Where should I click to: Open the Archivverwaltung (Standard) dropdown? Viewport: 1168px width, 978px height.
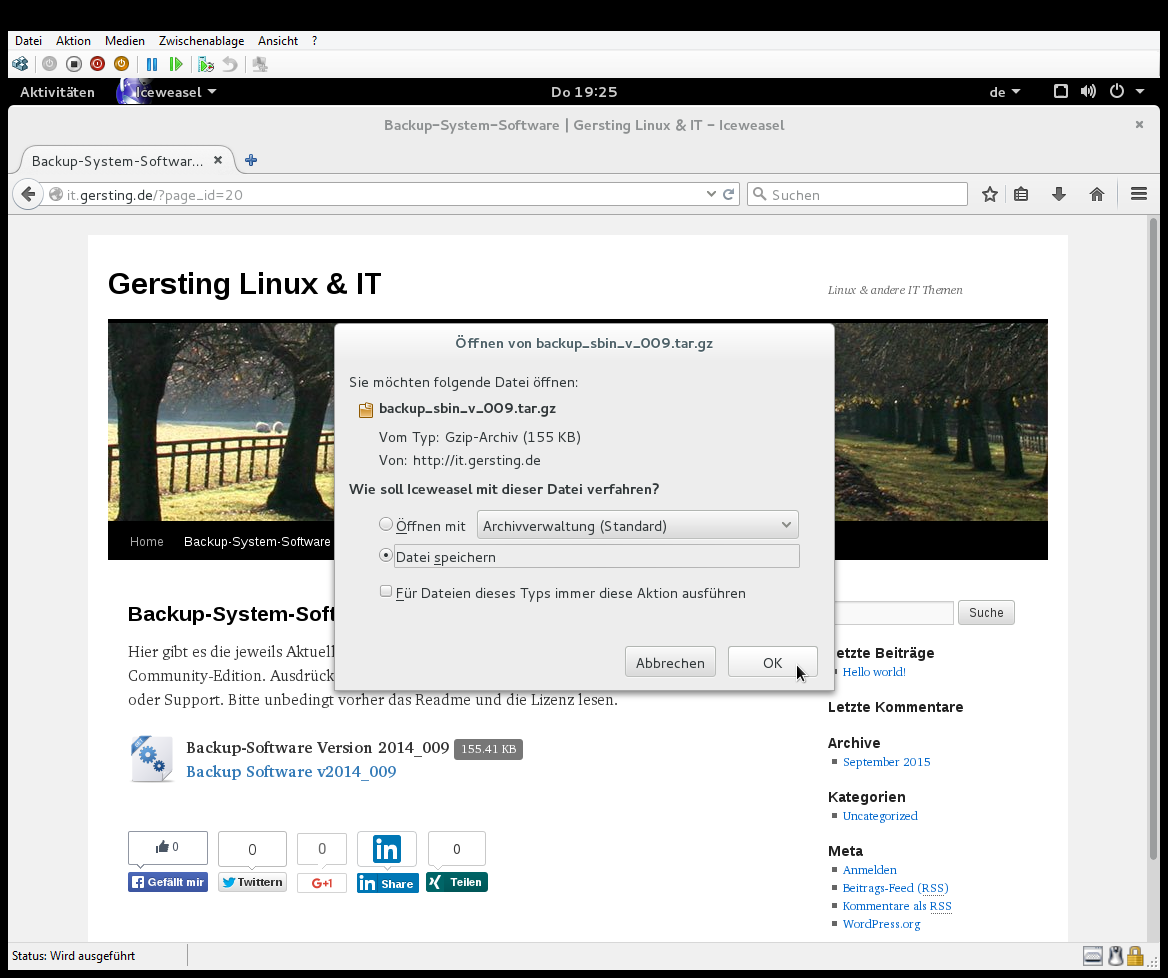(638, 525)
